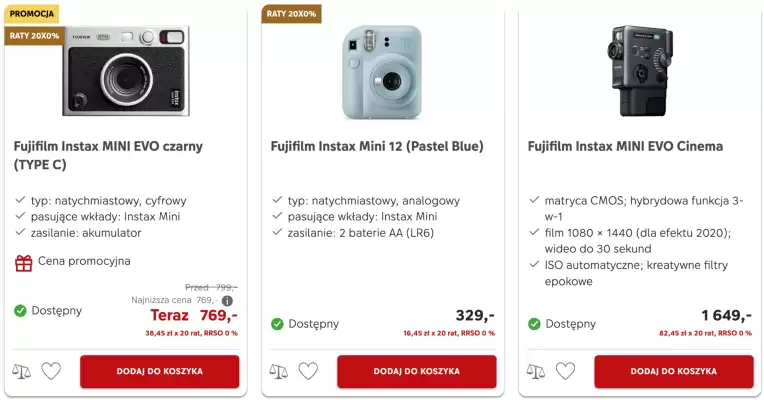Click the Cena promocyjna label
The width and height of the screenshot is (764, 400).
pos(84,261)
